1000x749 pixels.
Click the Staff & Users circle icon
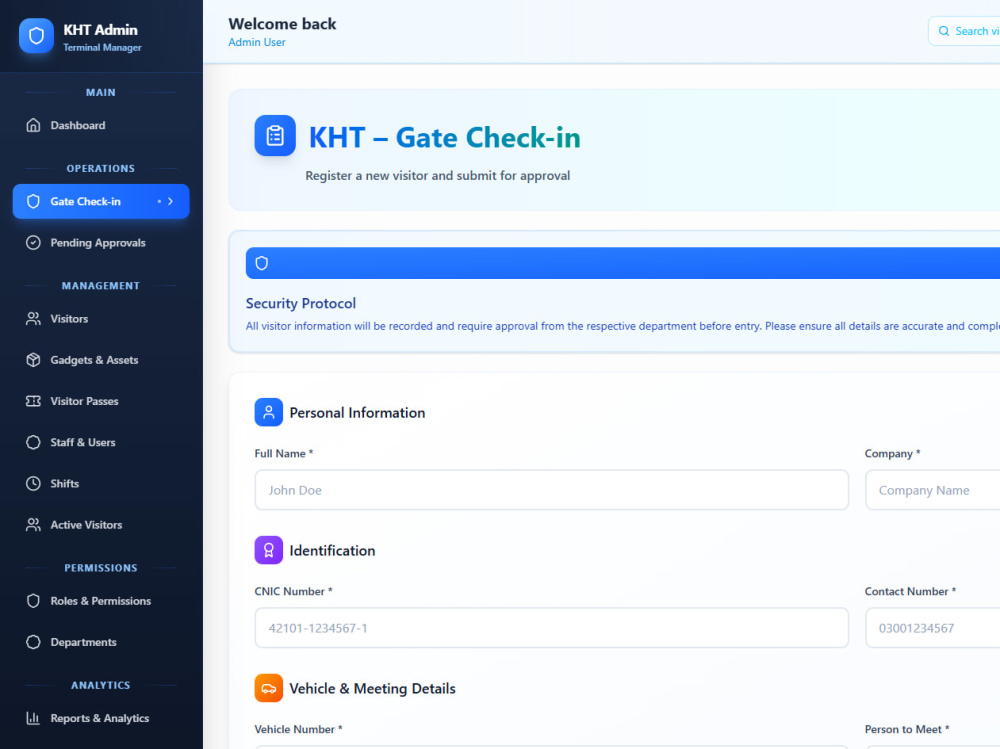tap(33, 442)
